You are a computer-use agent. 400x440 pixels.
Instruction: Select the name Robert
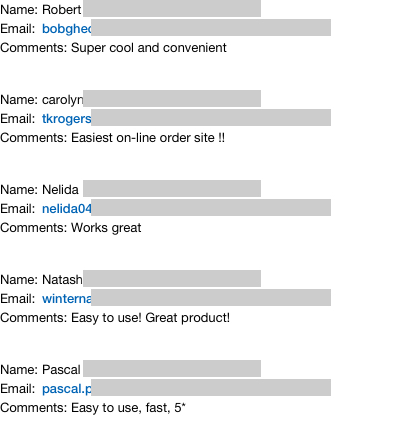point(62,10)
